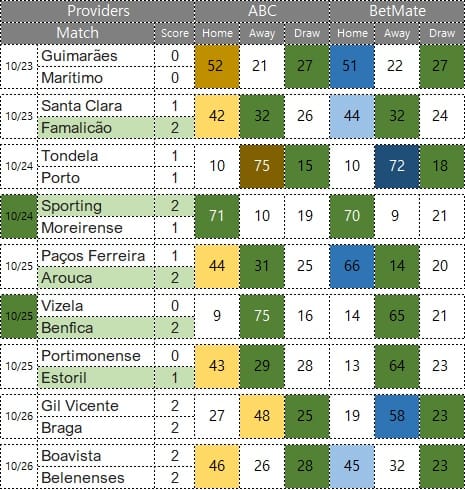Viewport: 465px width, 490px height.
Task: Select the brown 75 cell for Tondela-Porto
Action: pos(262,166)
